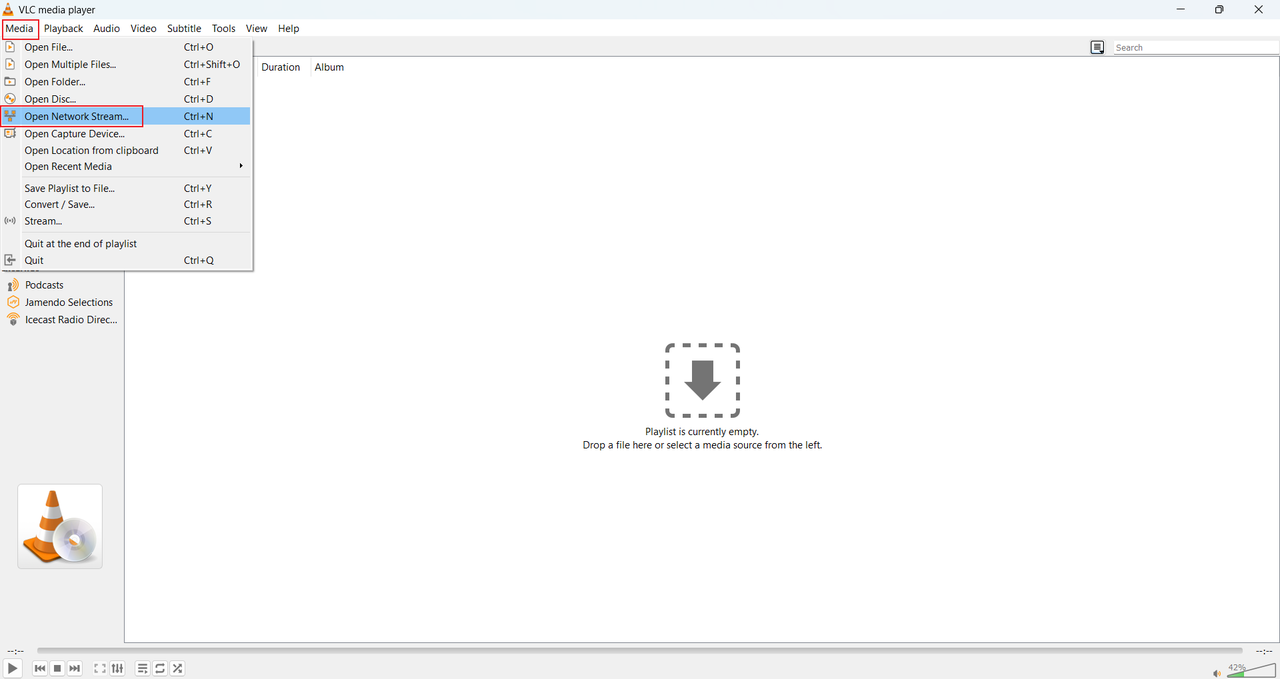Select Save Playlist to File...
Screen dimensions: 1280x679
[126, 188]
